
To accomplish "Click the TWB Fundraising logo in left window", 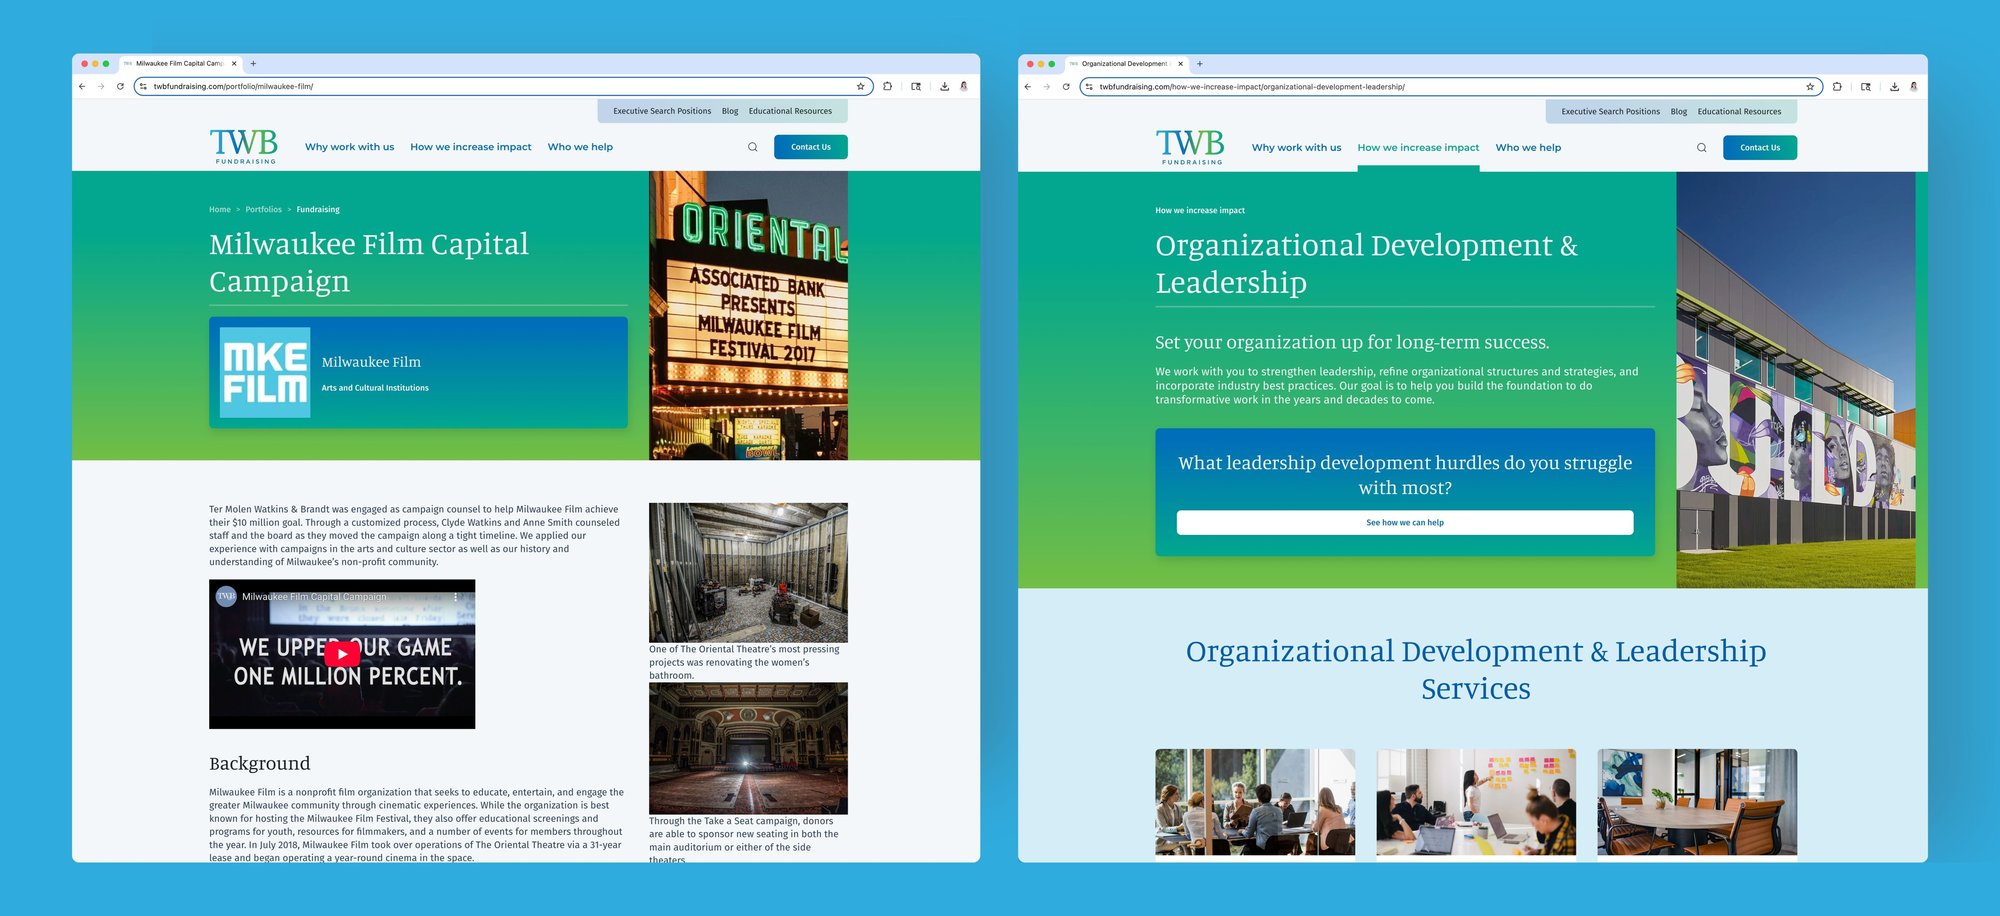I will 243,146.
